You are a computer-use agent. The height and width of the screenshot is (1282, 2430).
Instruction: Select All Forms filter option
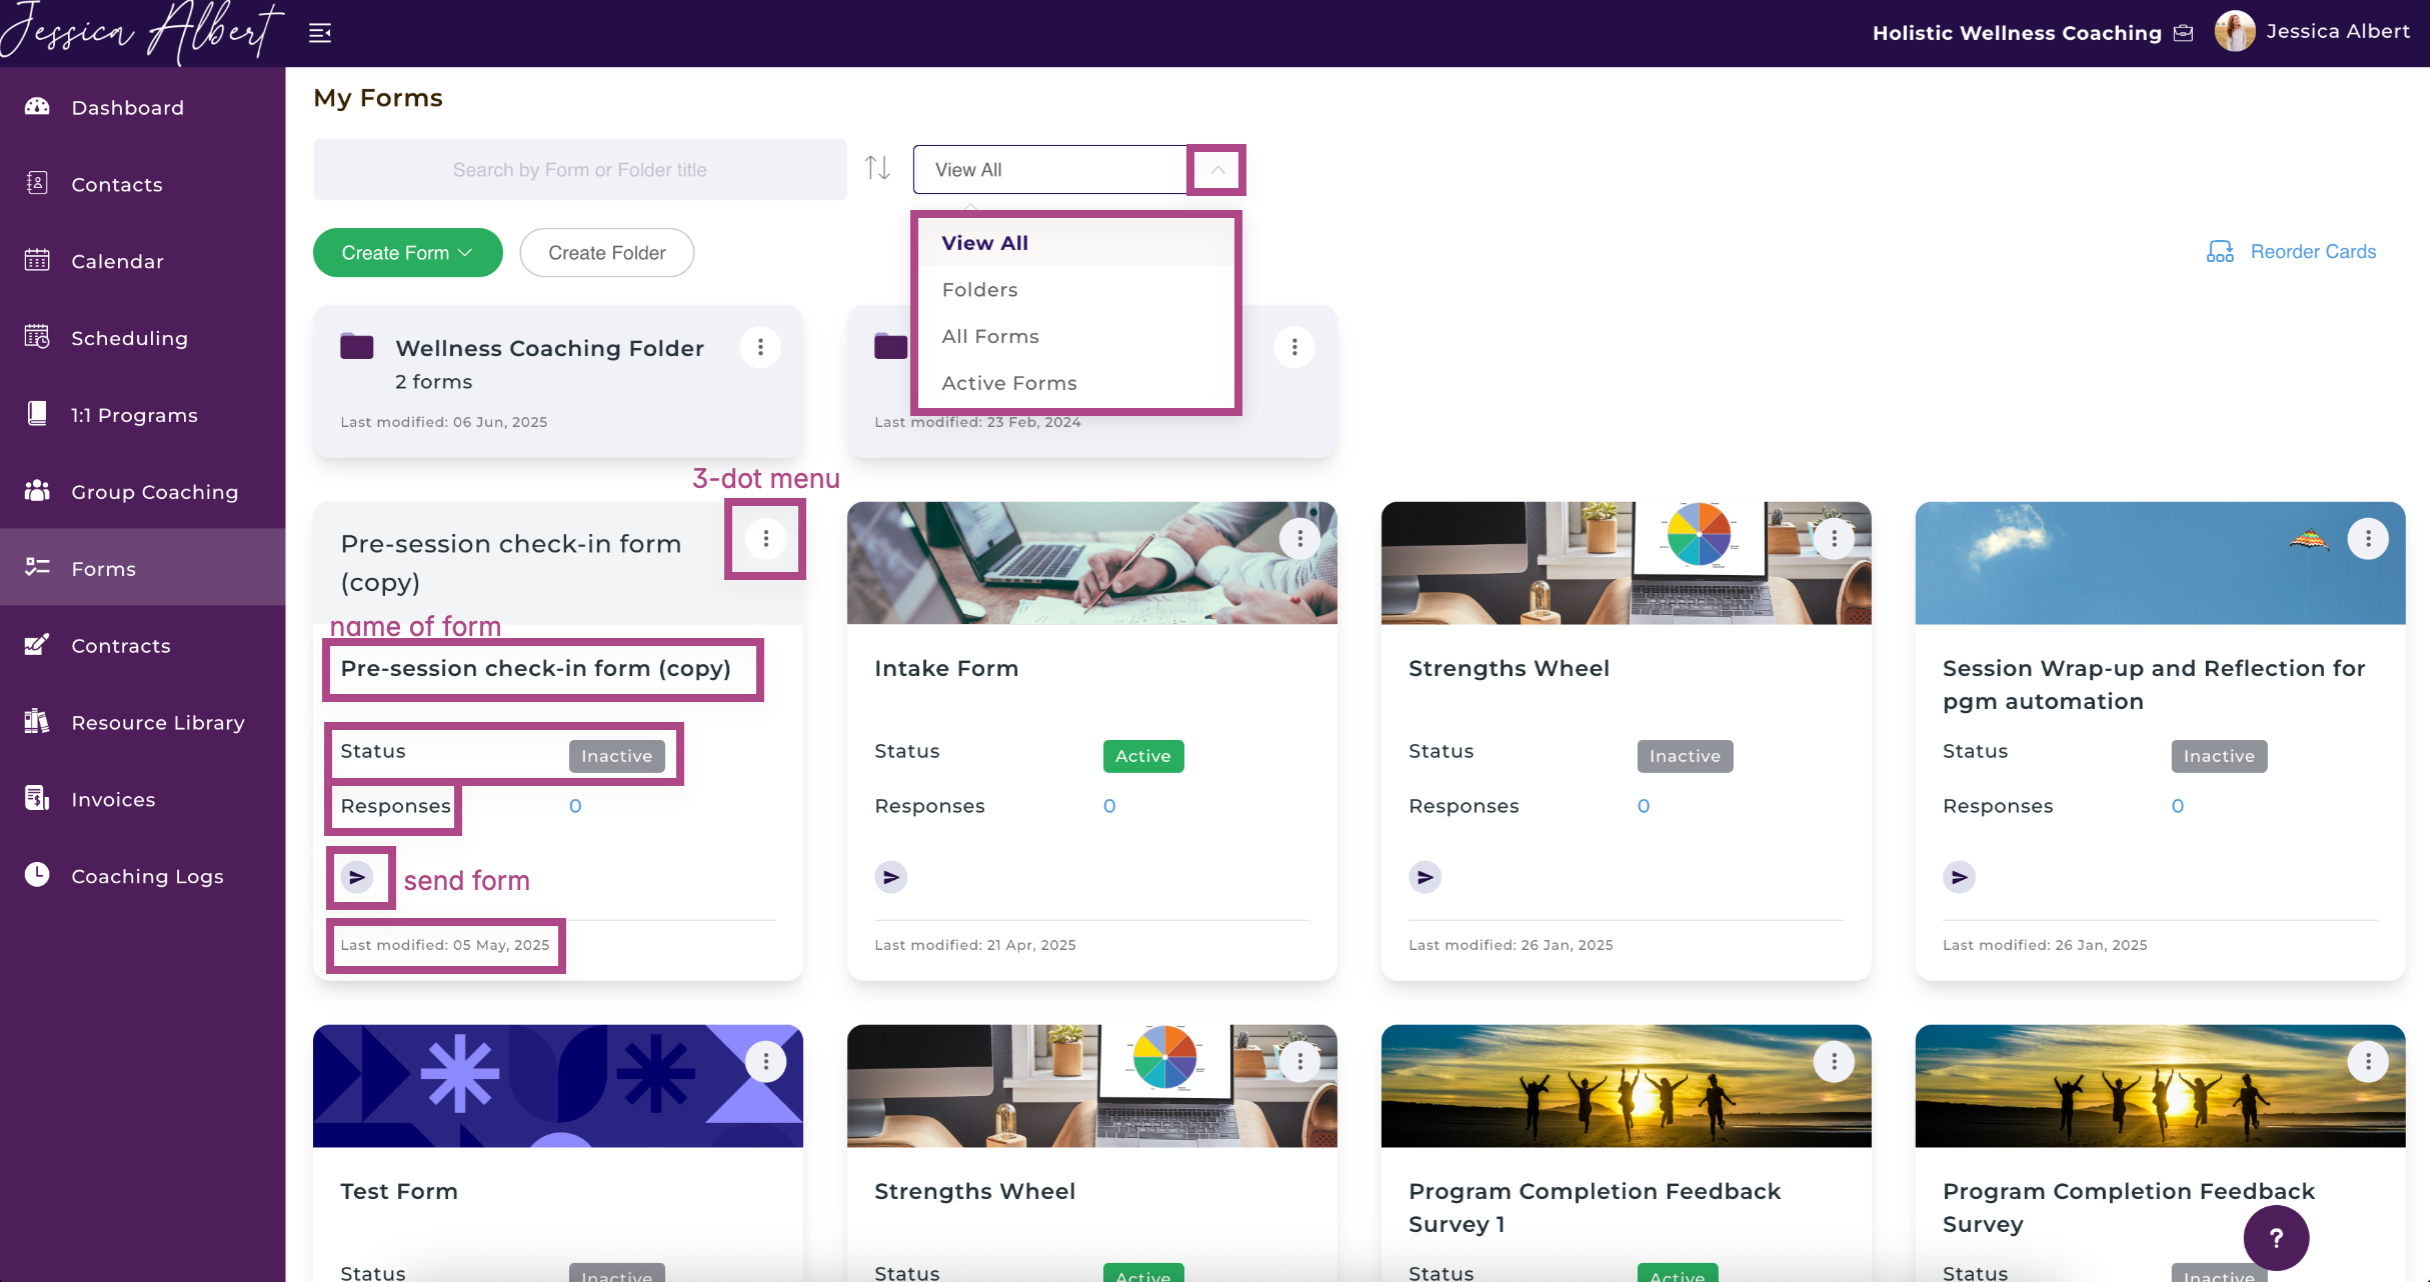tap(1077, 336)
